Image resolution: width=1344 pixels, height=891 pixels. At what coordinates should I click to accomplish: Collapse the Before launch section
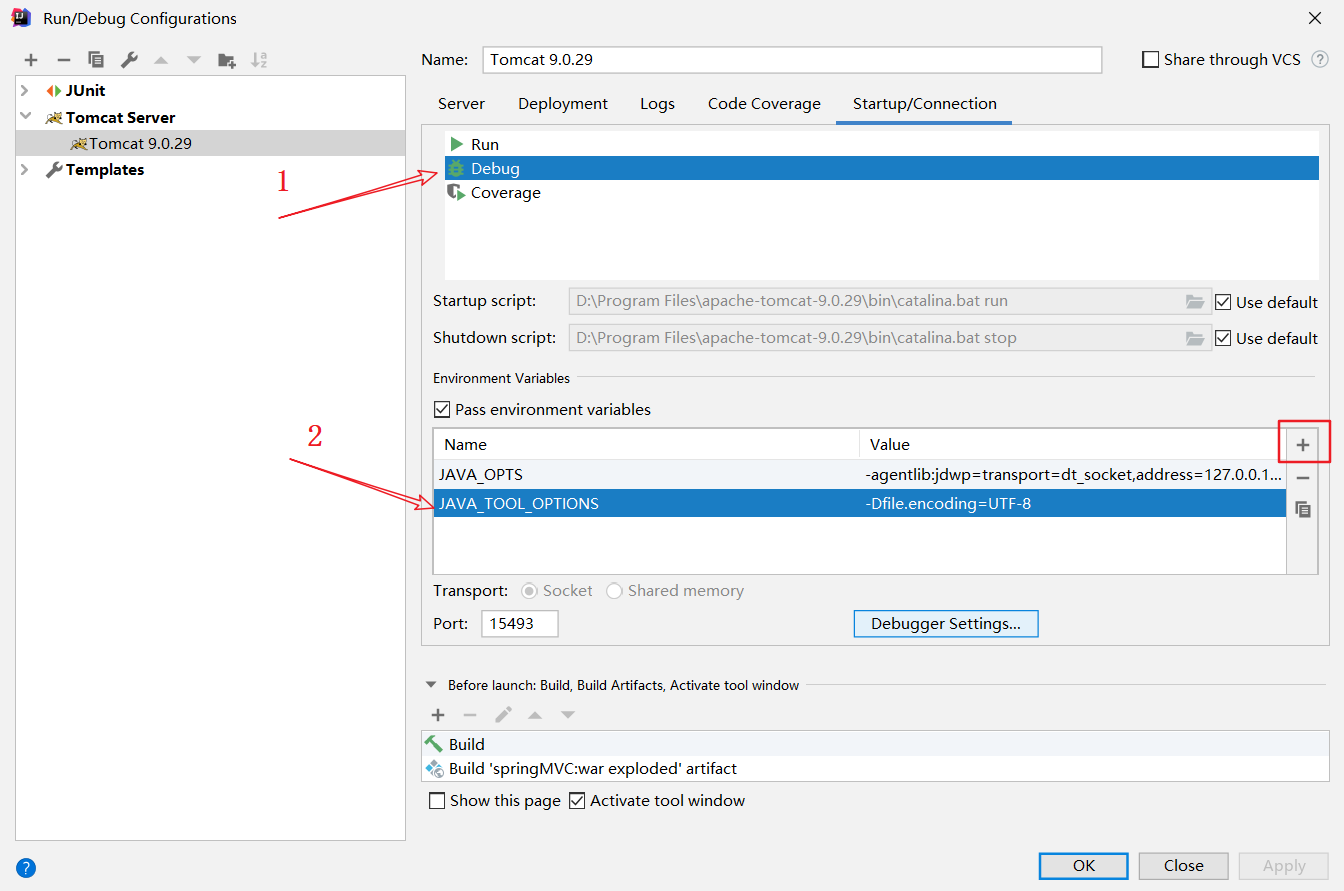coord(432,685)
